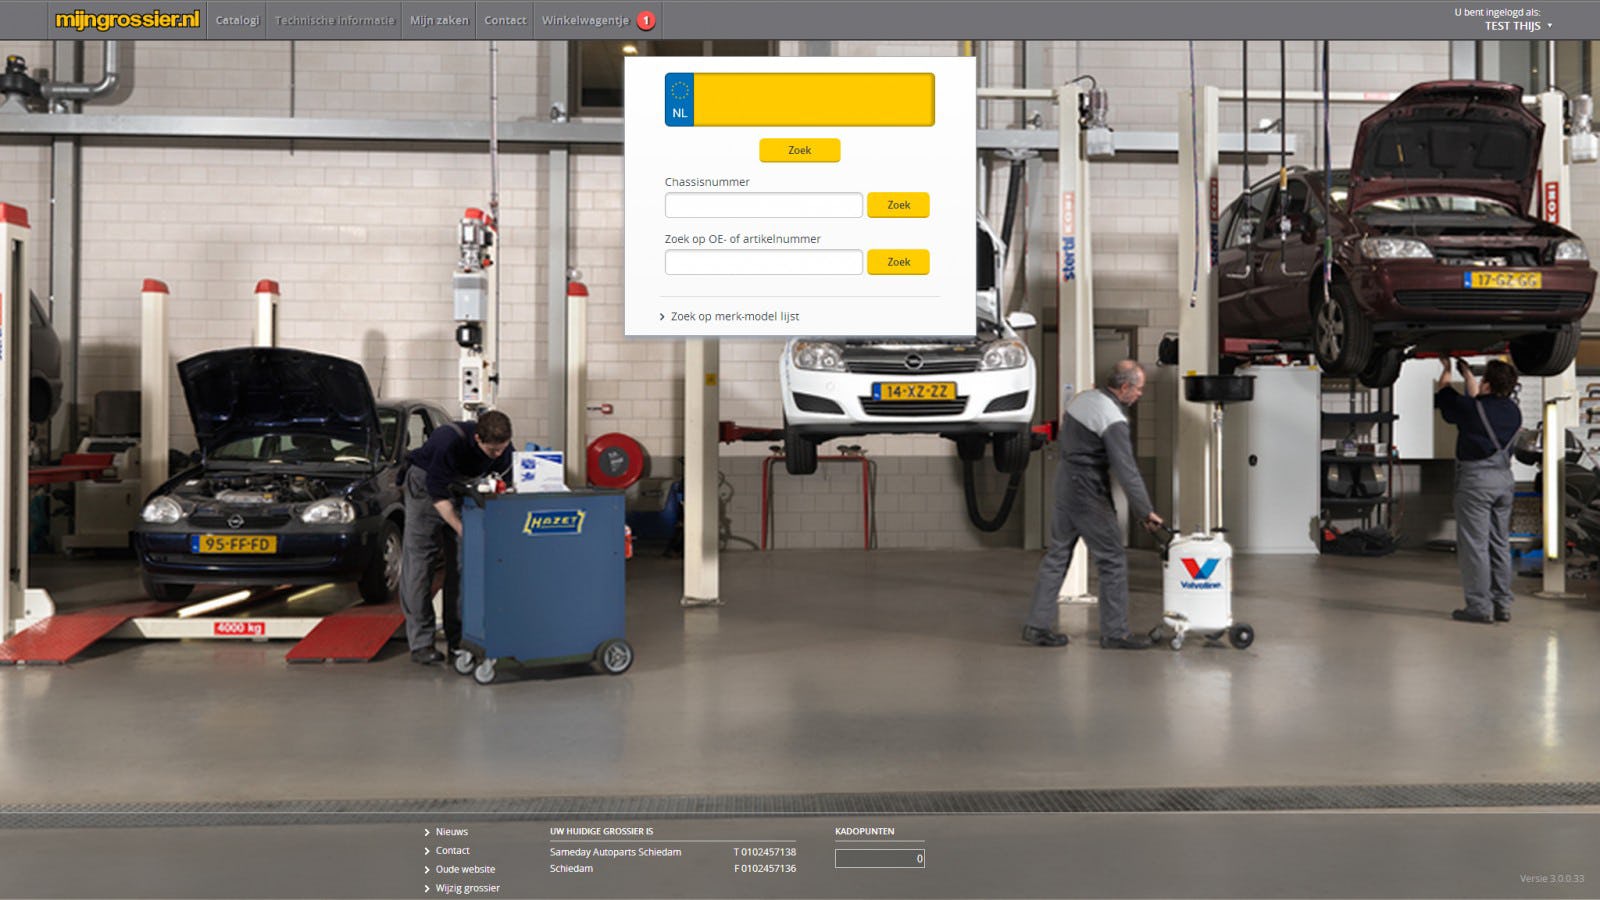
Task: Open the Winkelwagentje shopping cart
Action: (x=585, y=20)
